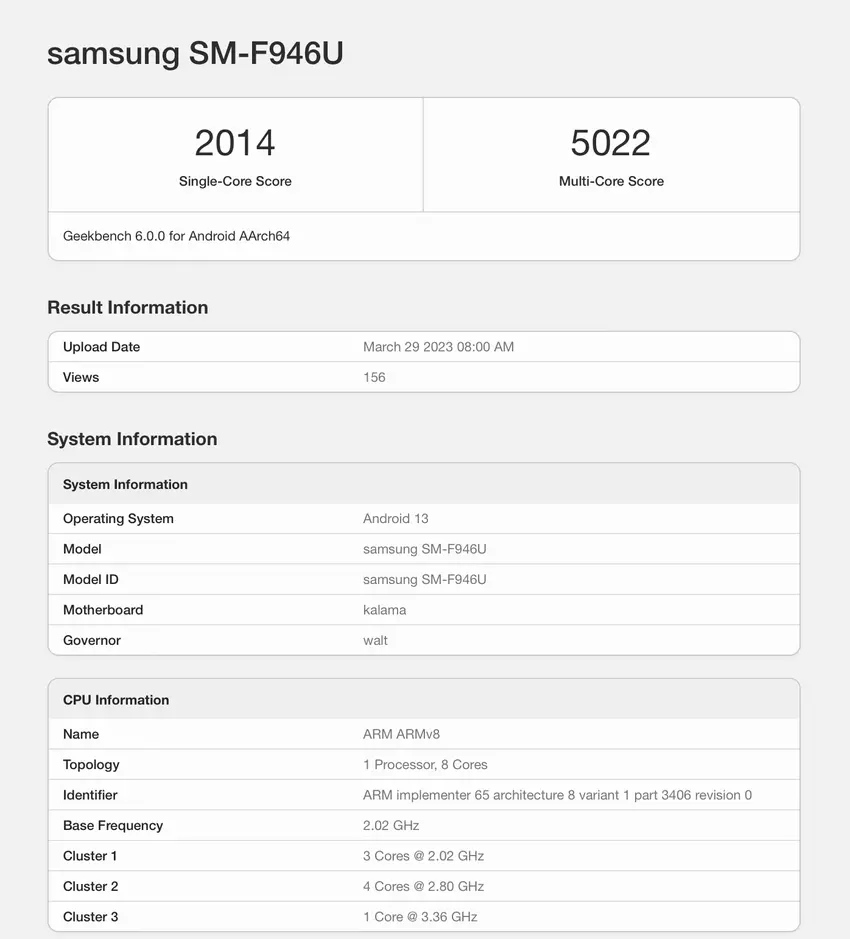Click the Topology row value
The height and width of the screenshot is (939, 850).
[425, 764]
